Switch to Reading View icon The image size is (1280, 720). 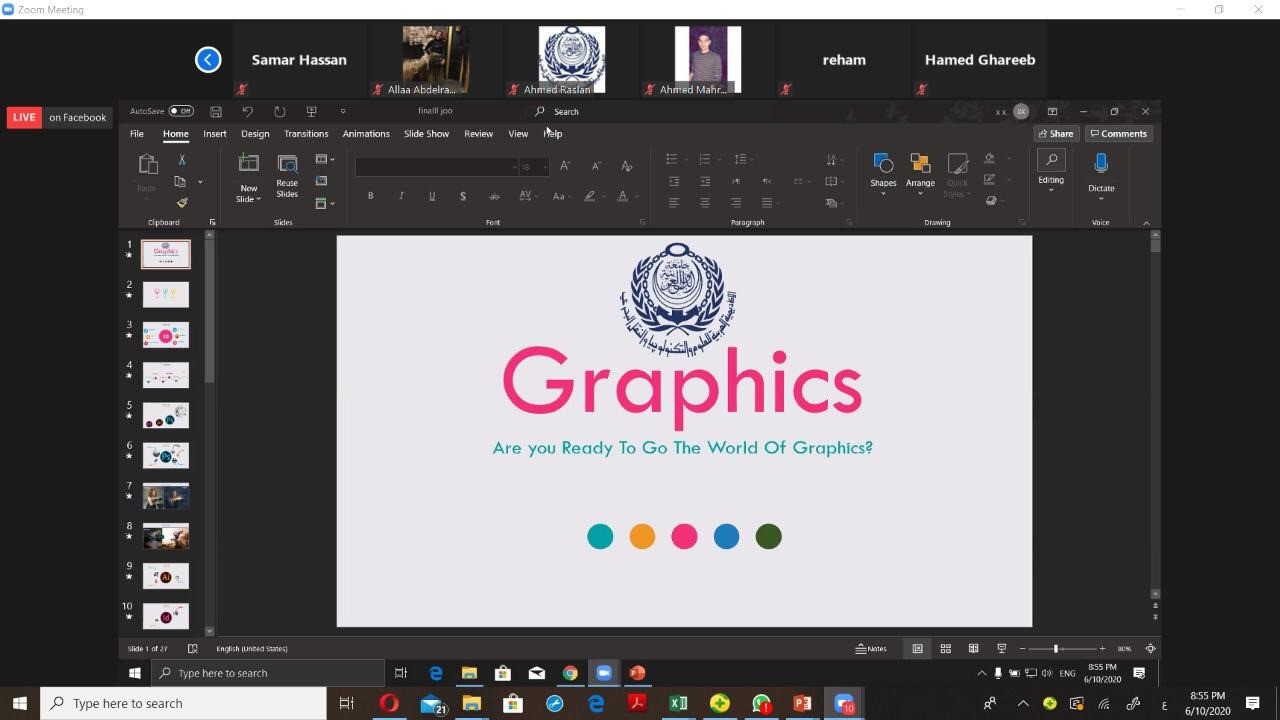click(973, 648)
